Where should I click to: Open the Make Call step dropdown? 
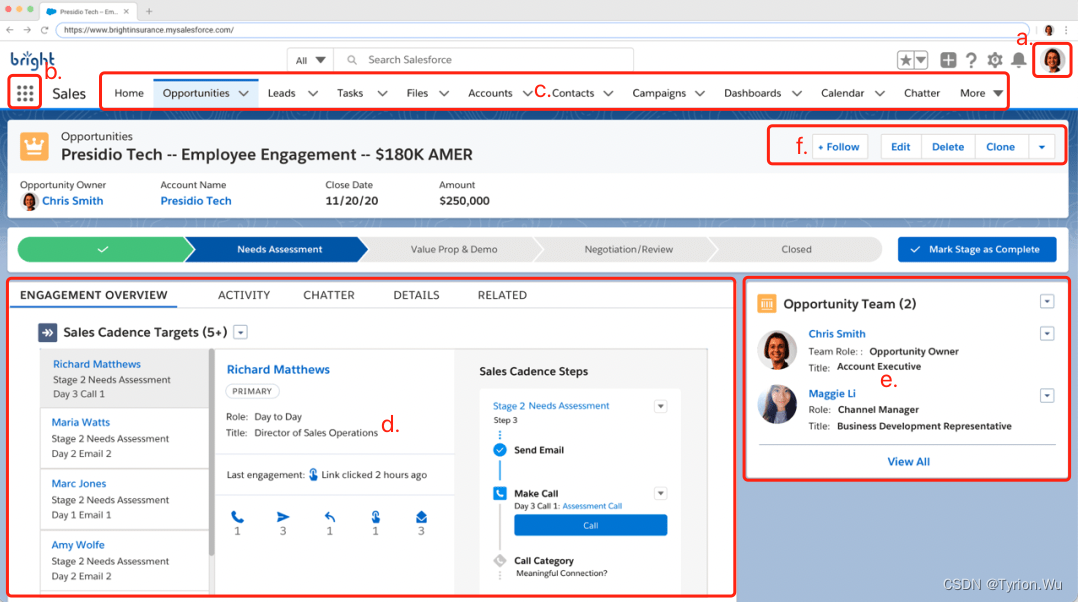click(661, 493)
